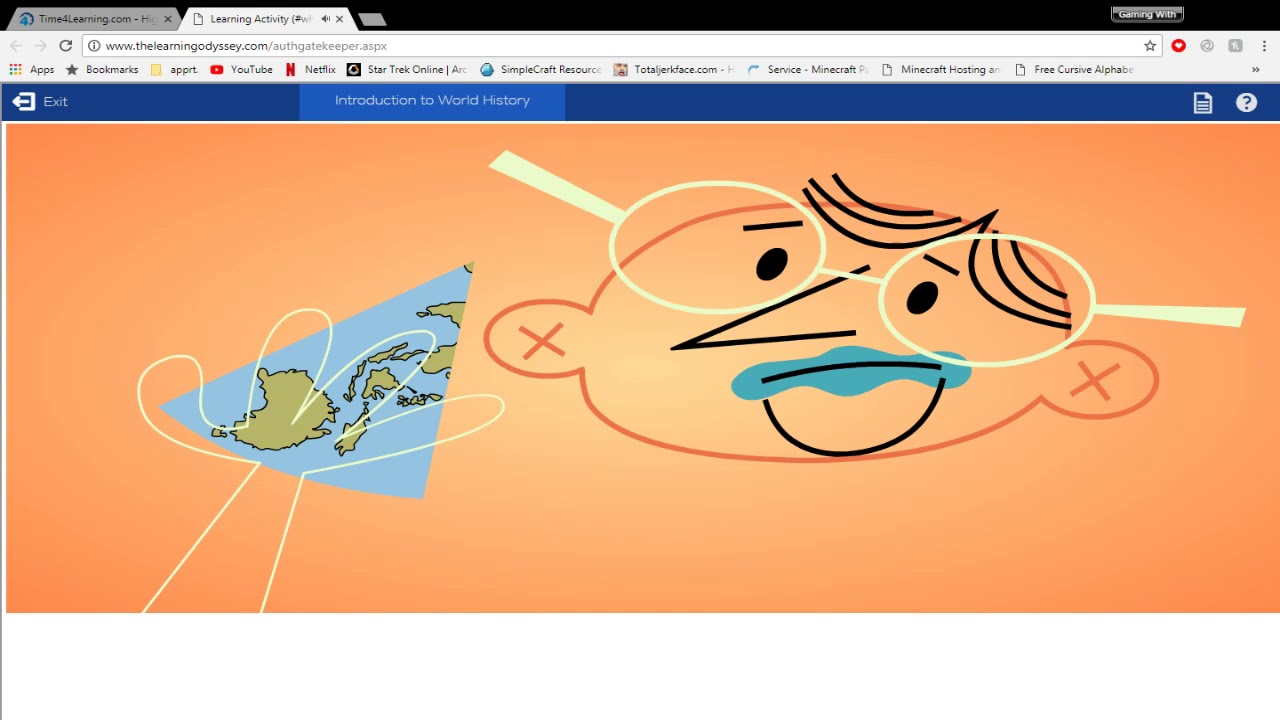Click the address bar URL

(246, 46)
